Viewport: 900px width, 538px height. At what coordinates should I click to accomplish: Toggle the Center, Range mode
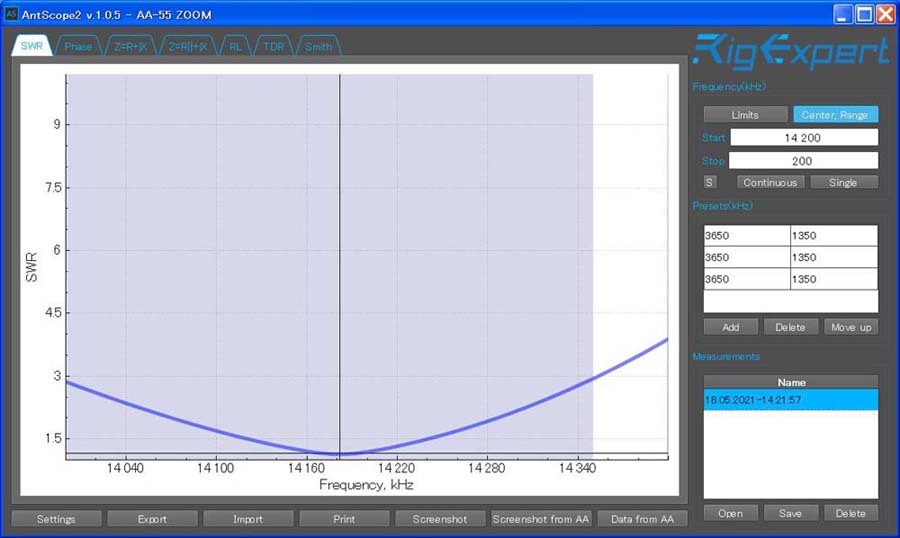[835, 115]
